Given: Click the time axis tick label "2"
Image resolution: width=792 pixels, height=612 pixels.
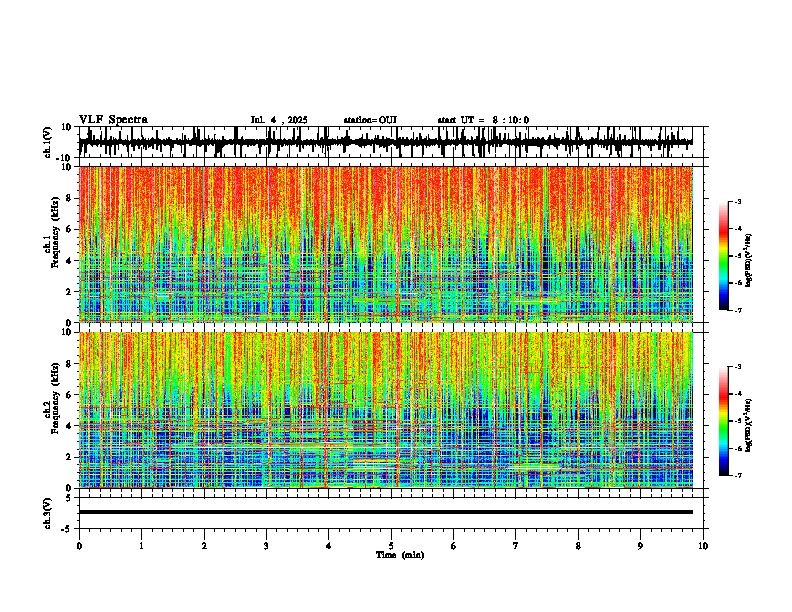Looking at the screenshot, I should pyautogui.click(x=204, y=546).
